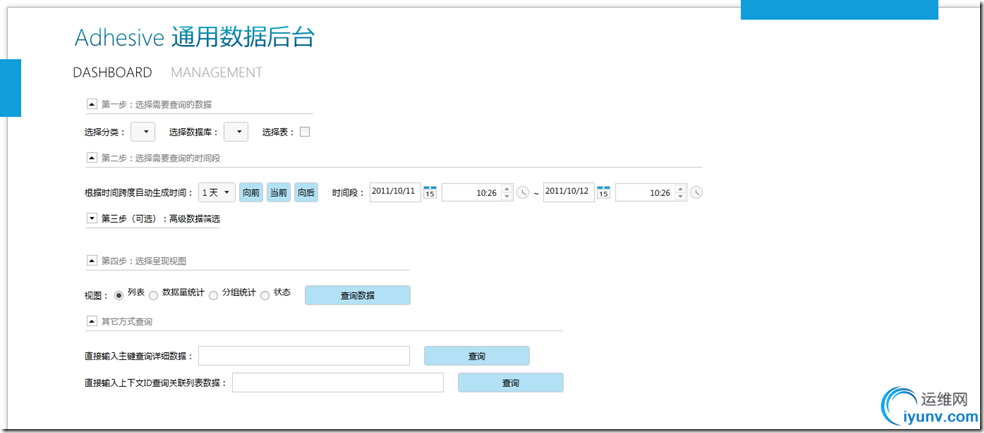Collapse 第一步 section arrow

point(92,104)
